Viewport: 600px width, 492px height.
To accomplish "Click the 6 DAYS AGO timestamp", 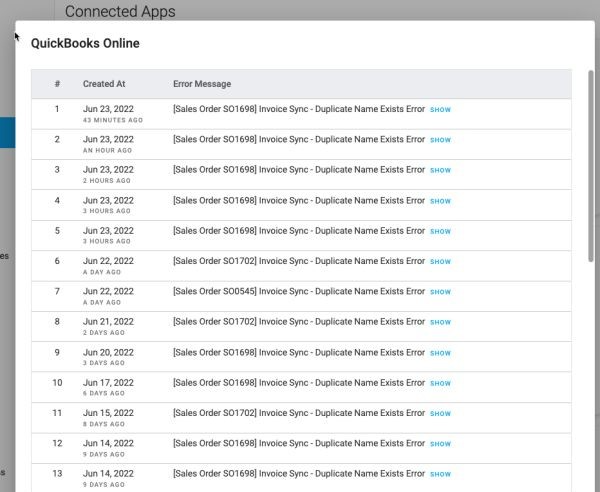I will [104, 393].
